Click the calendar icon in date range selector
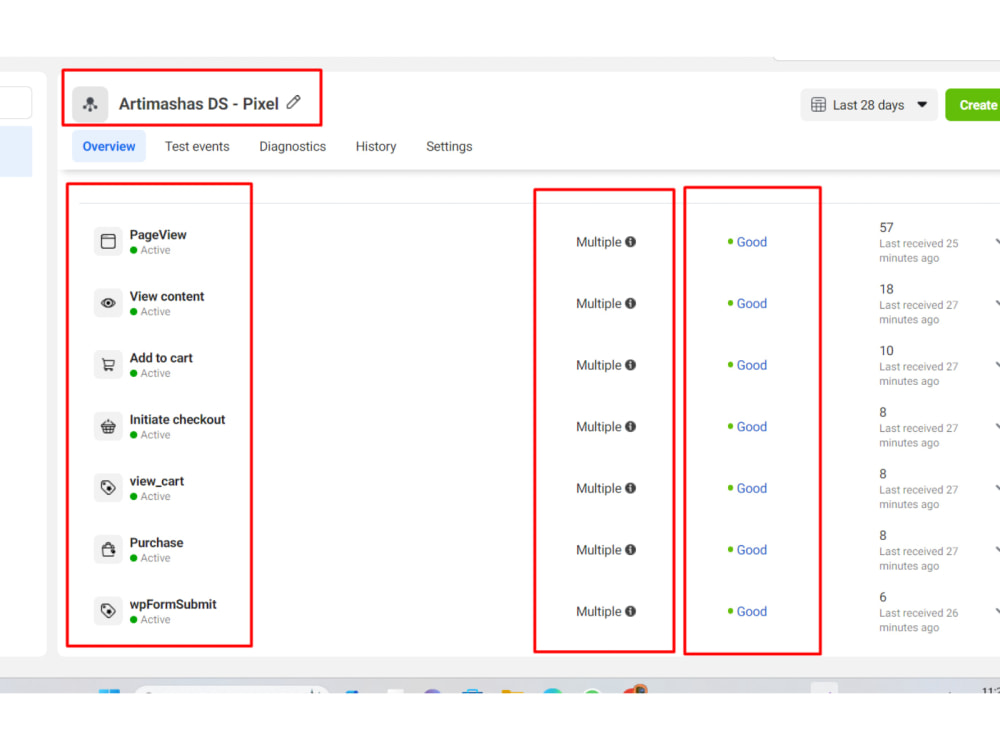This screenshot has width=1000, height=750. click(x=818, y=105)
